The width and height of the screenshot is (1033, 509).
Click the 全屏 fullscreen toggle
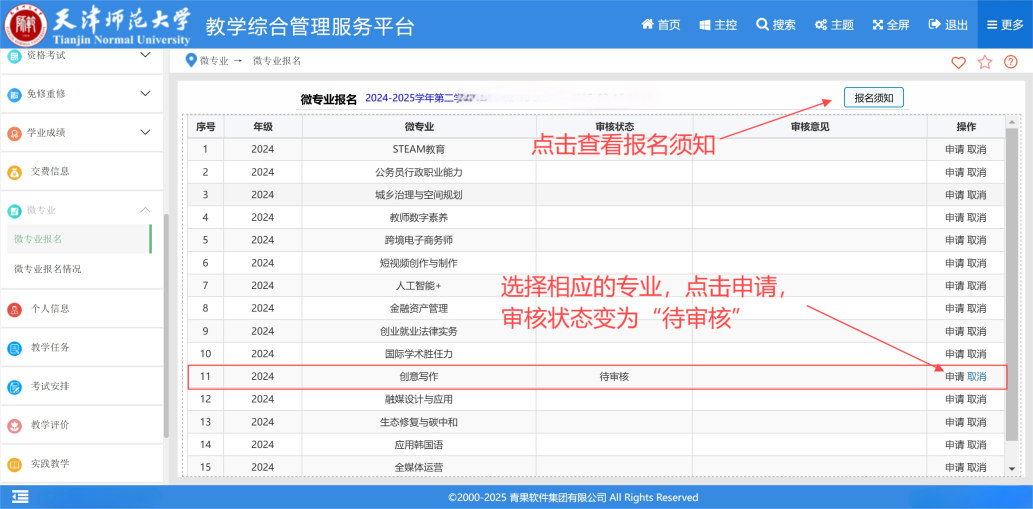point(891,25)
